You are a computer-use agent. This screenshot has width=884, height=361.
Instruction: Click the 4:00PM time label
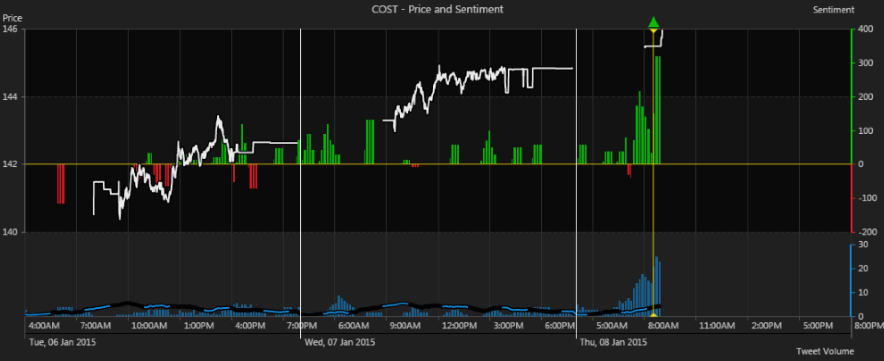point(249,325)
